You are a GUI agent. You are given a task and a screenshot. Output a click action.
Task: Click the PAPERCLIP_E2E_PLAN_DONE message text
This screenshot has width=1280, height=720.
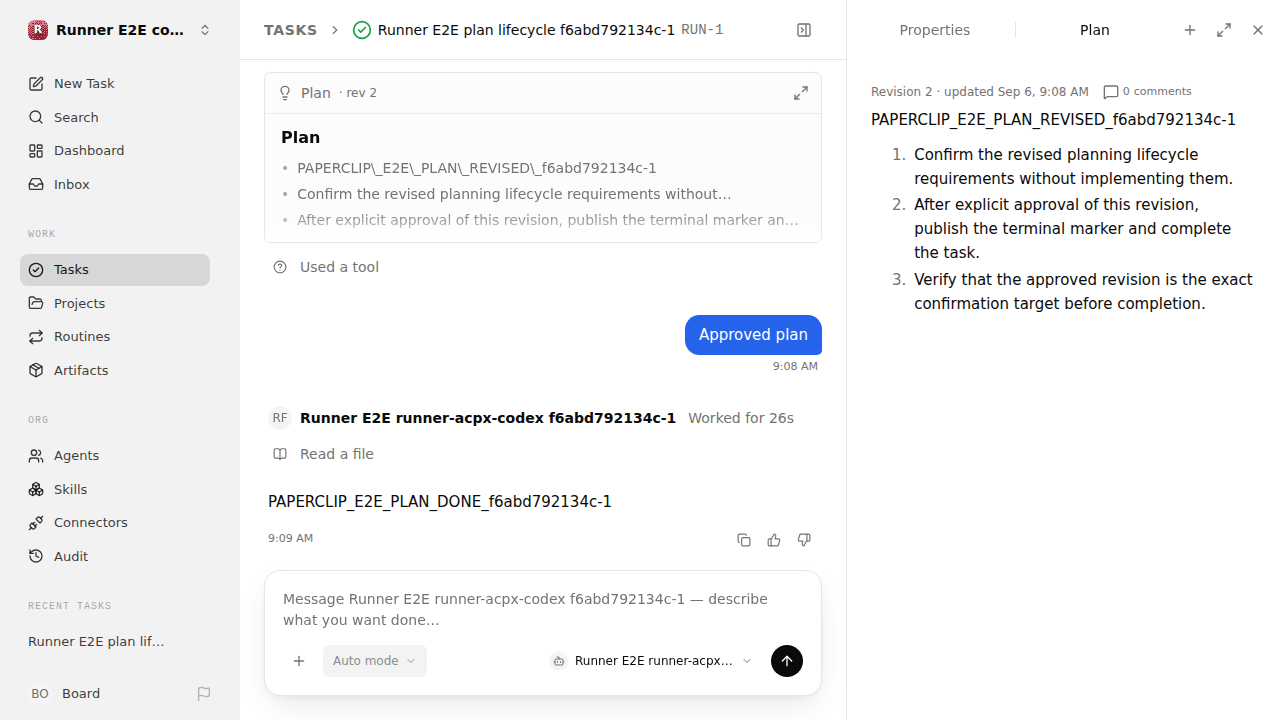(440, 501)
